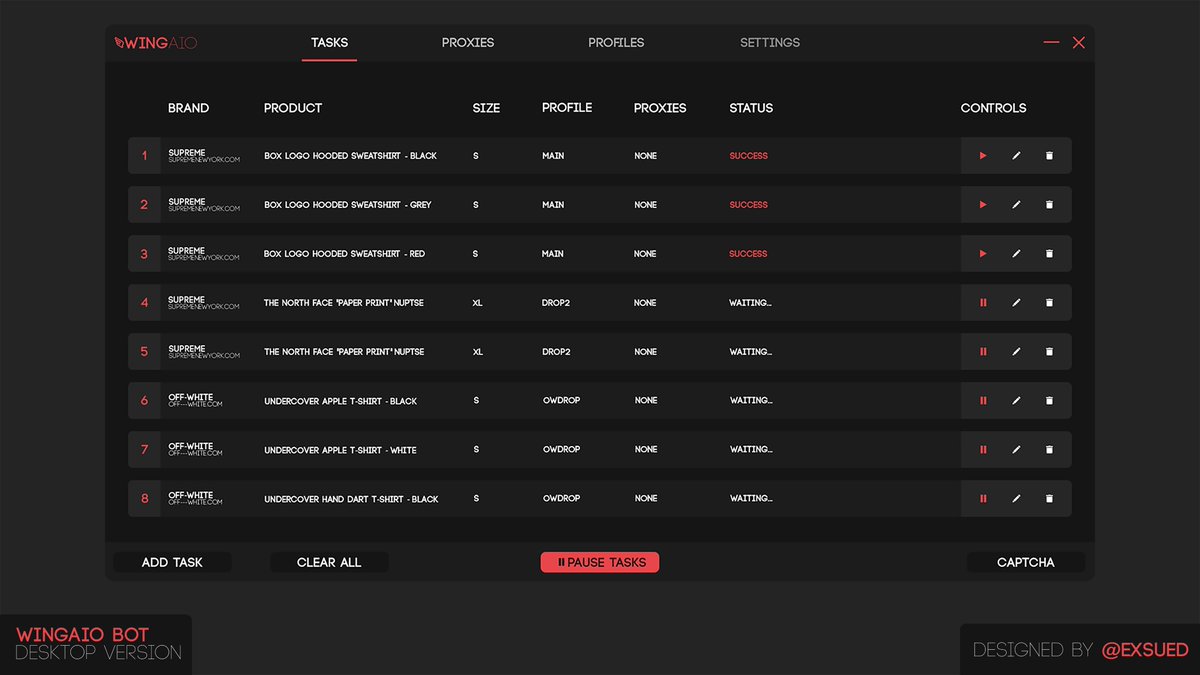The width and height of the screenshot is (1200, 675).
Task: Go to the Settings tab
Action: (770, 43)
